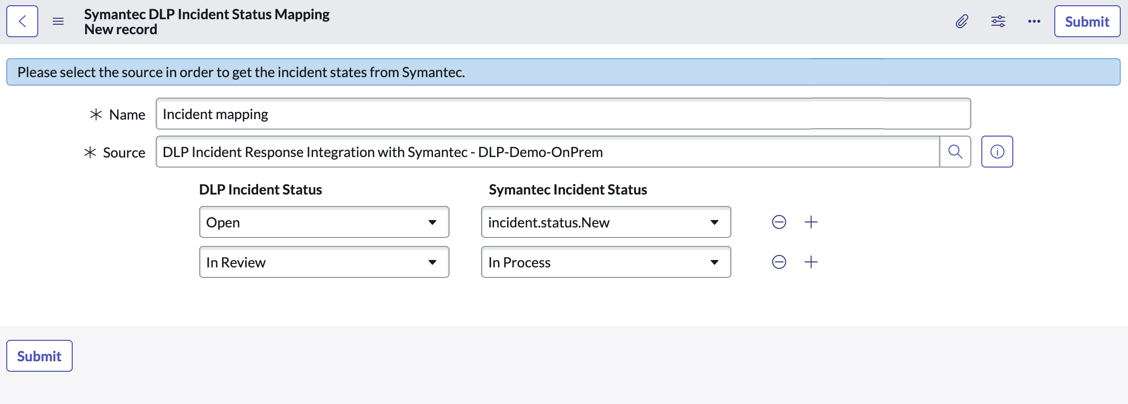Click the Symantec Incident Status column header
1128x404 pixels.
(568, 190)
